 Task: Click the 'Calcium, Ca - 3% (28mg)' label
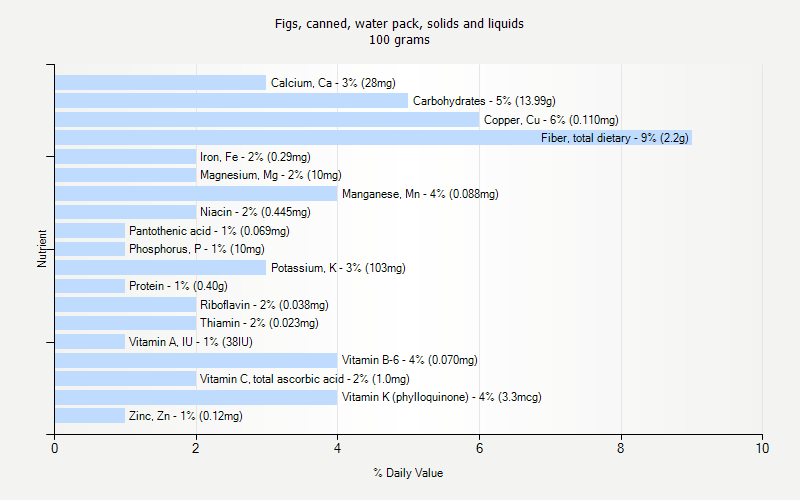333,83
